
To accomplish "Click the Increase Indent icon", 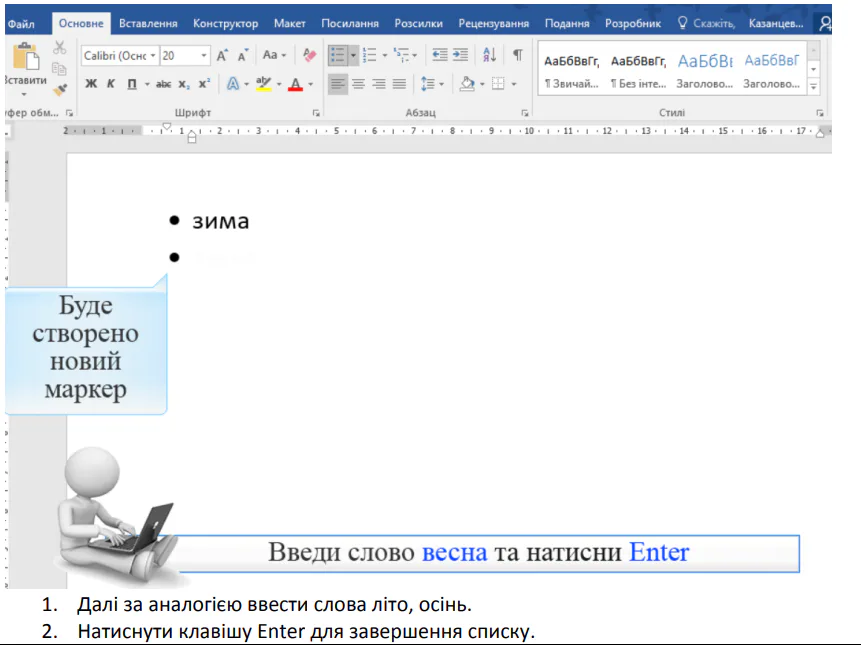I will (x=460, y=56).
